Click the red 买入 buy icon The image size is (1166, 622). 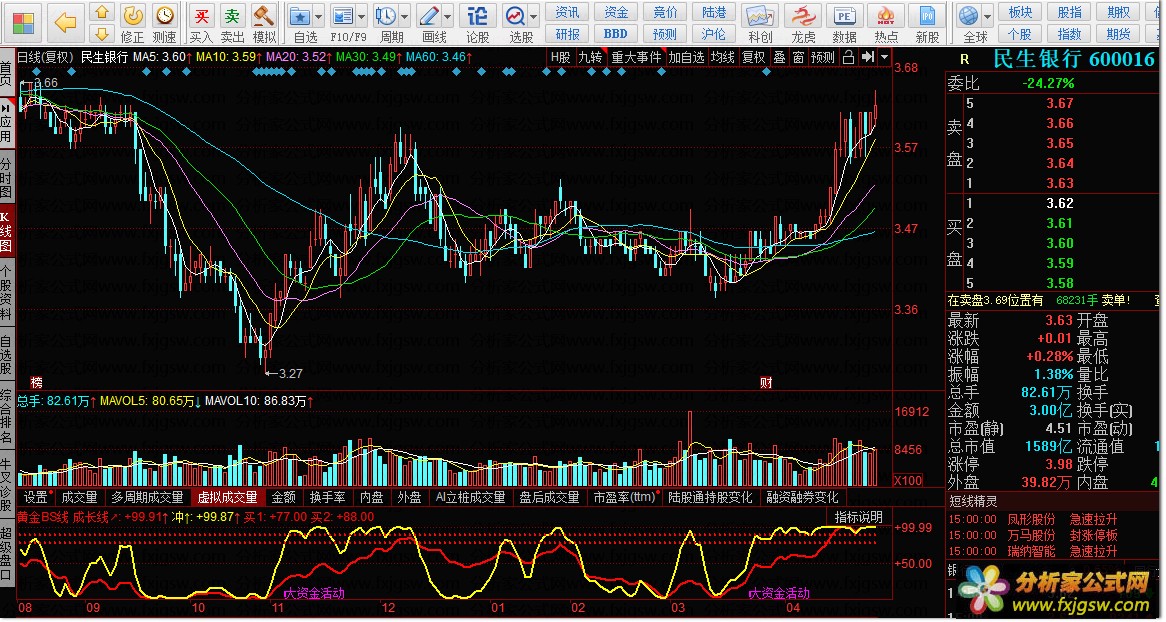(x=201, y=15)
